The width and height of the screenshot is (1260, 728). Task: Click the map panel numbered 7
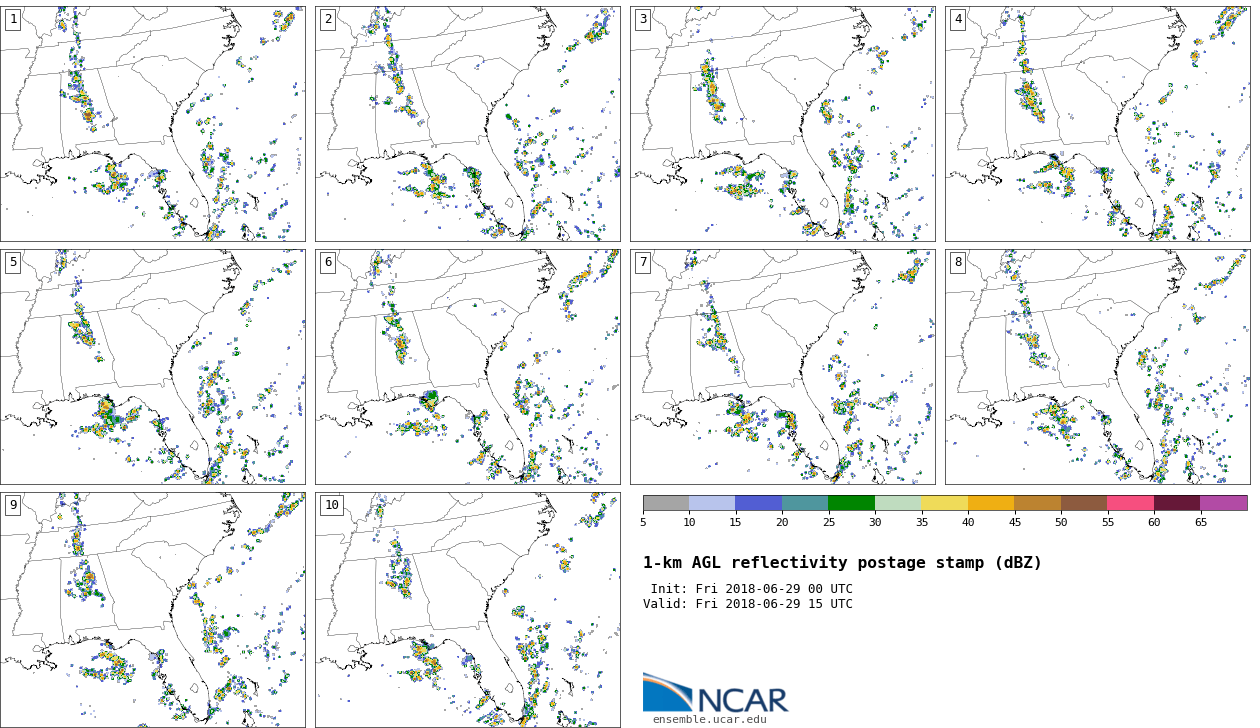(782, 367)
